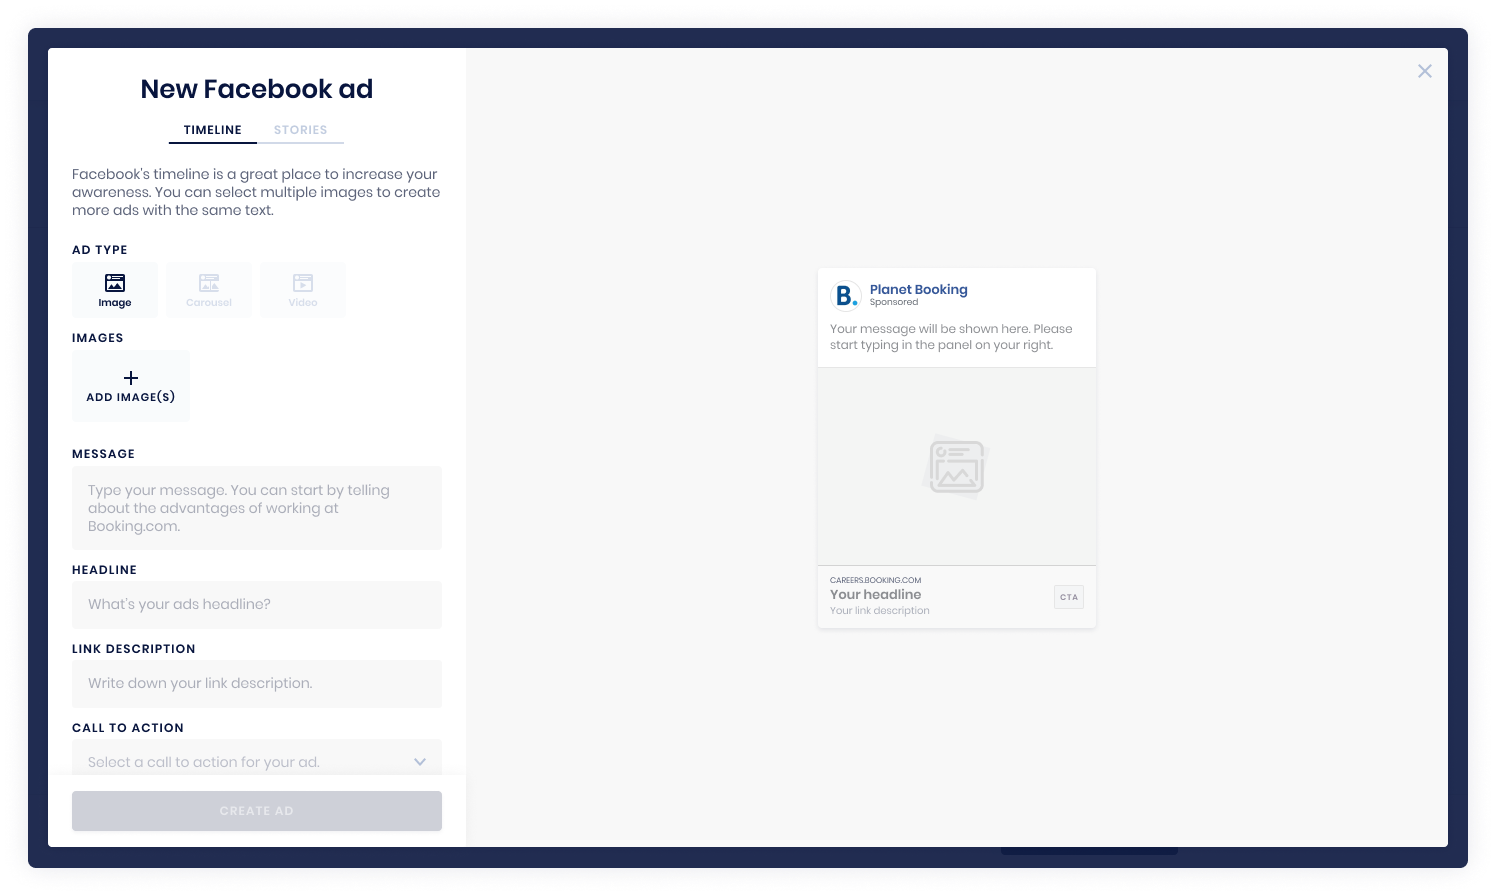This screenshot has height=896, width=1496.
Task: Click into the Message text area
Action: [257, 508]
